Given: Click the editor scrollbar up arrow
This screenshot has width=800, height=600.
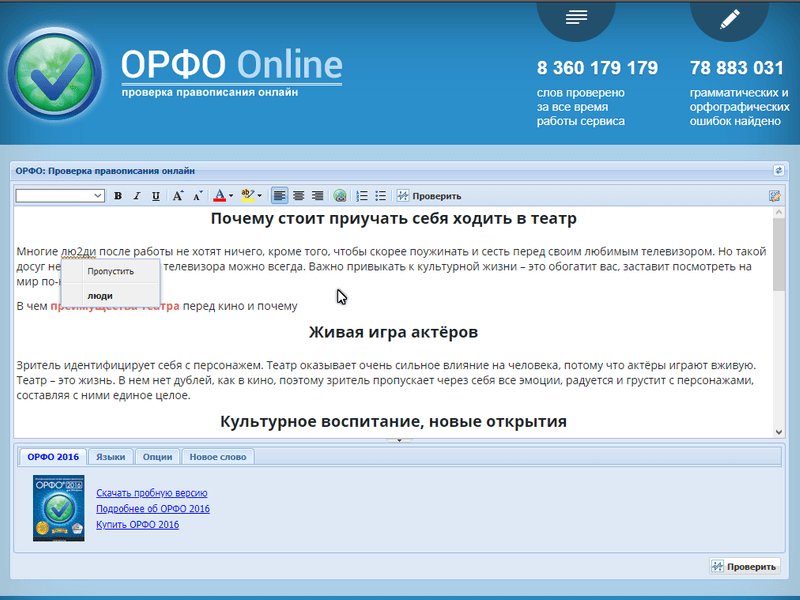Looking at the screenshot, I should (x=779, y=213).
